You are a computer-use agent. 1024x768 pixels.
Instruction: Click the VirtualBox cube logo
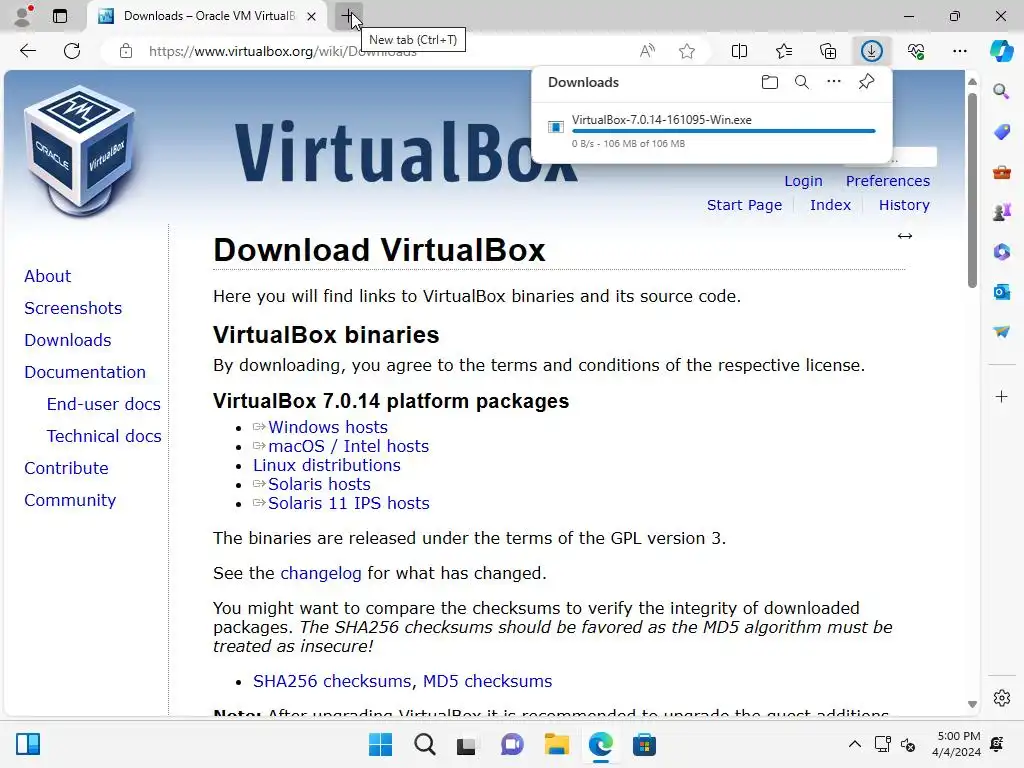pyautogui.click(x=80, y=151)
